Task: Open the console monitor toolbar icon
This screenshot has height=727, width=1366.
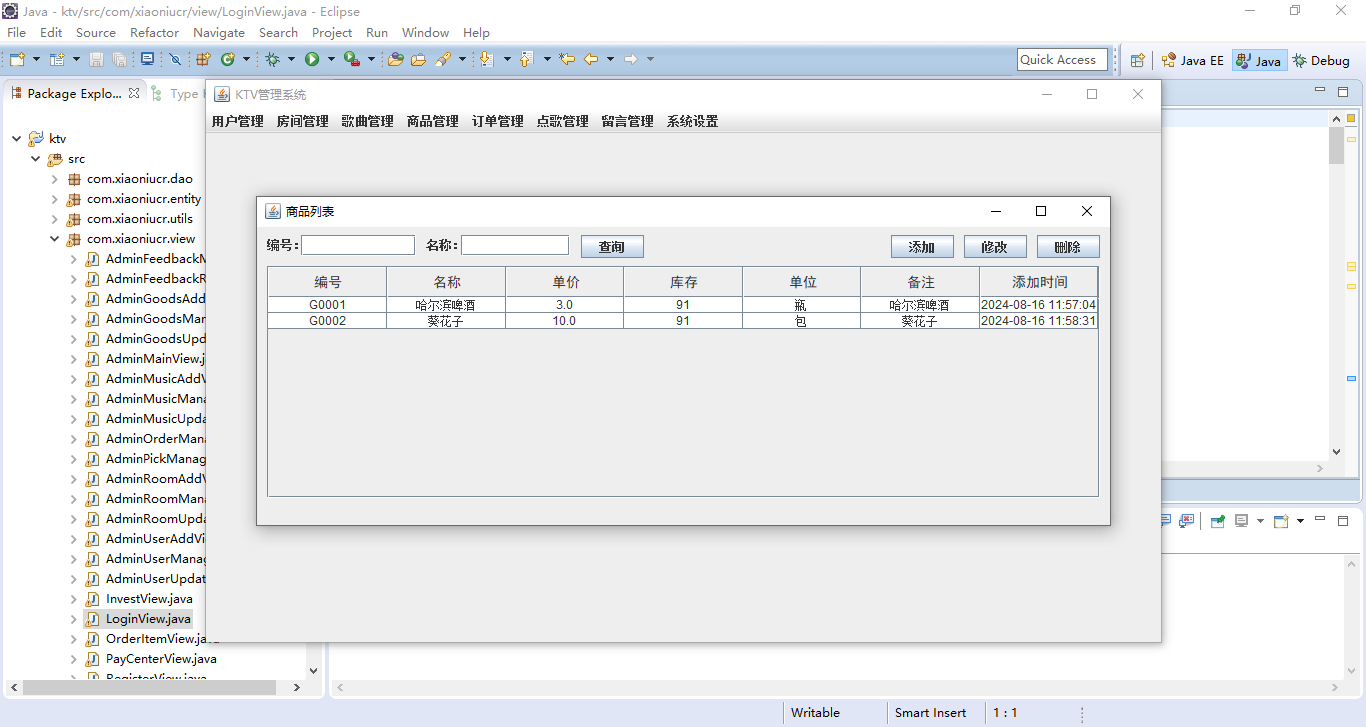Action: pos(147,59)
